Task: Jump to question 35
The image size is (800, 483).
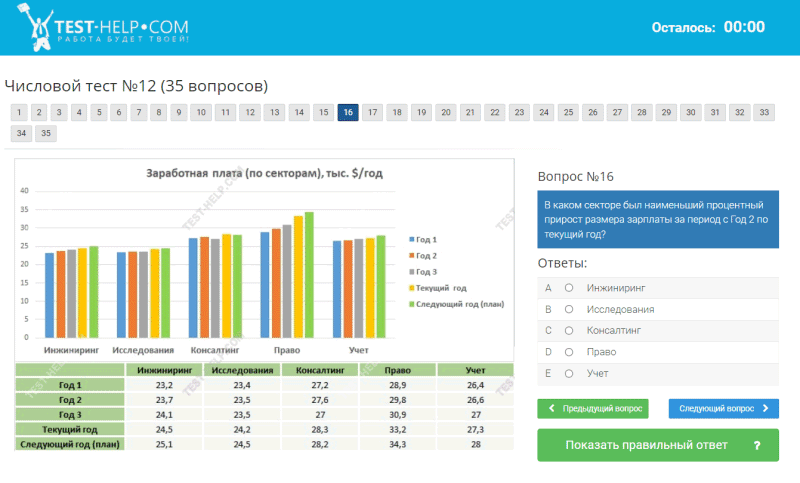Action: pos(46,132)
